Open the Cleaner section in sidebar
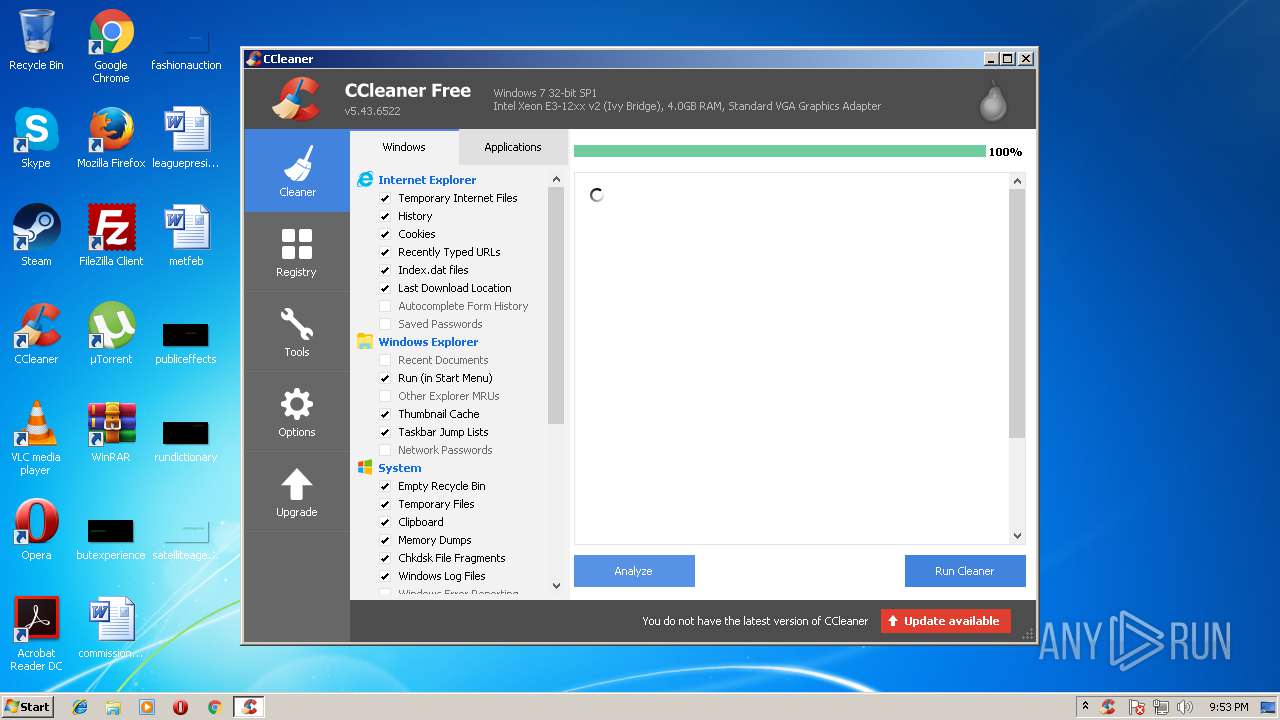Viewport: 1280px width, 720px height. coord(297,171)
